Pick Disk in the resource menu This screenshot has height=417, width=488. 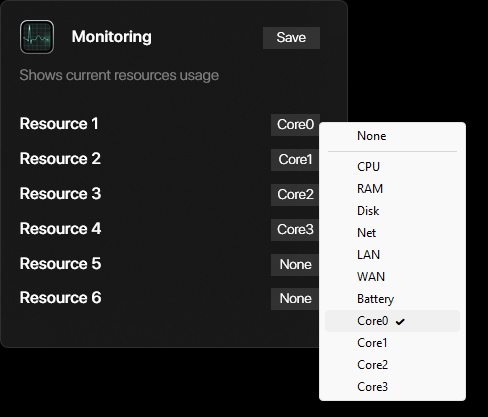[x=392, y=211]
